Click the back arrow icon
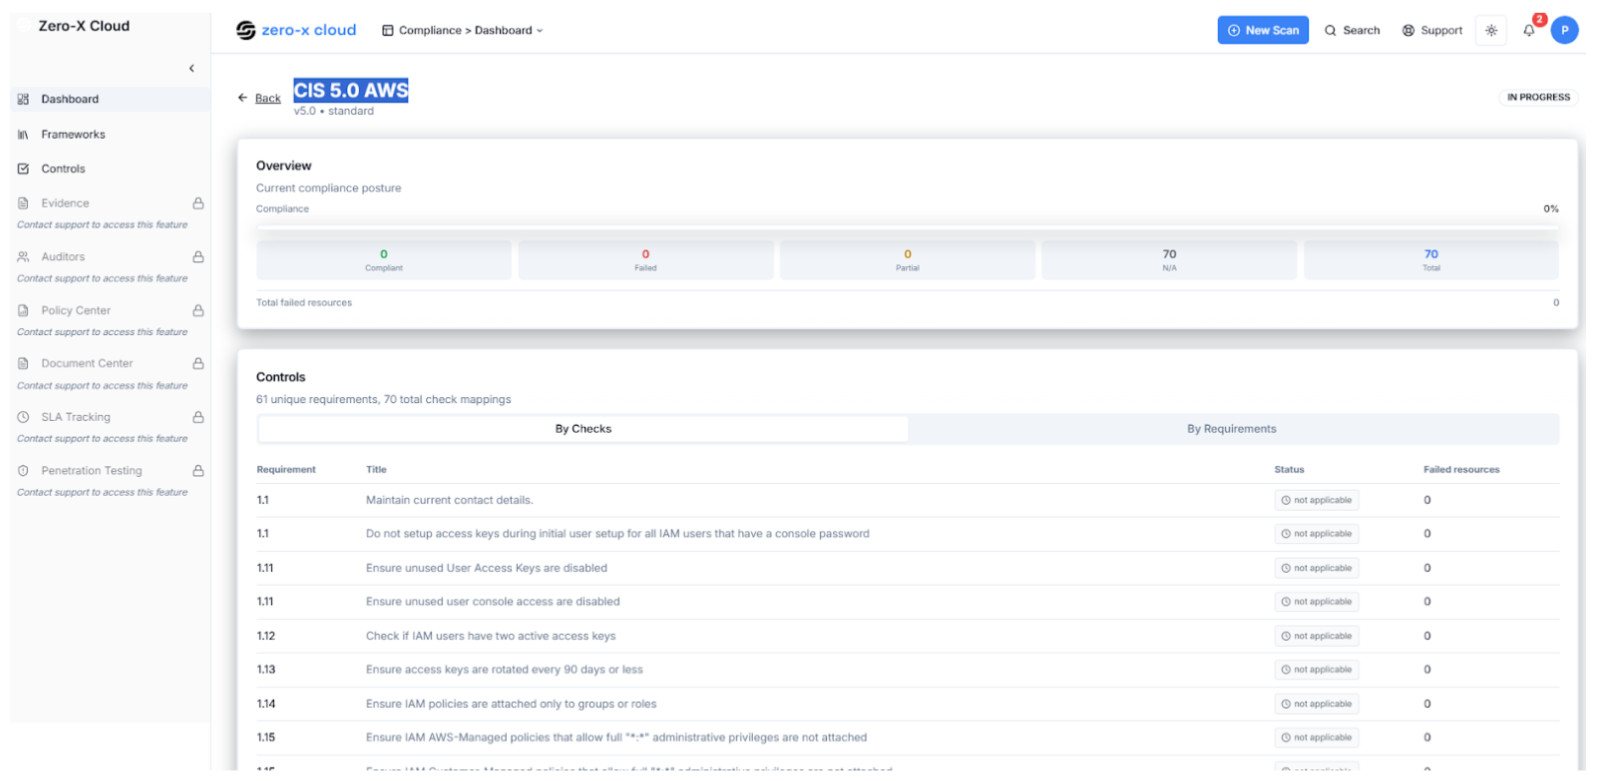This screenshot has height=781, width=1614. (x=242, y=98)
